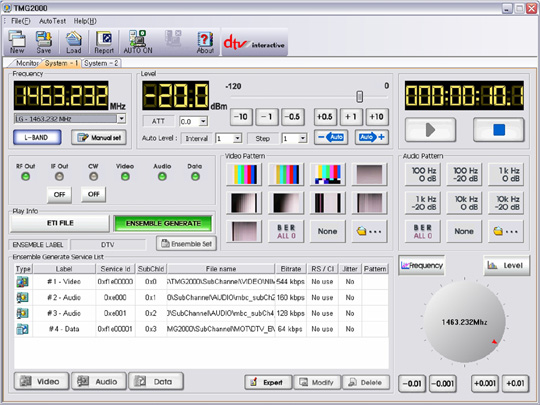540x405 pixels.
Task: Open the Ensemble Set dialog
Action: point(186,244)
